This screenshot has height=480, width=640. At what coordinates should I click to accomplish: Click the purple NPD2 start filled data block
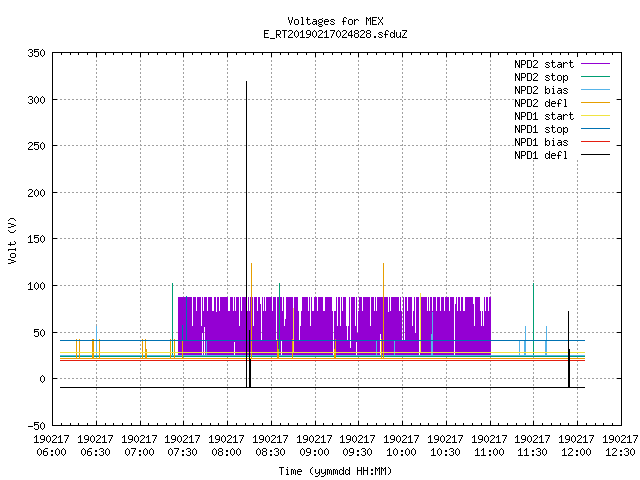click(x=334, y=327)
